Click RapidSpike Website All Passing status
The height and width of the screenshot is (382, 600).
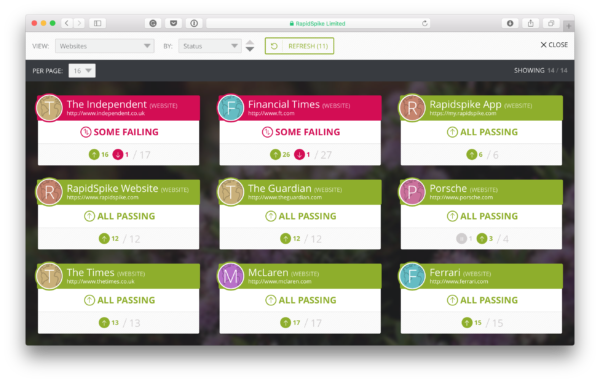119,216
